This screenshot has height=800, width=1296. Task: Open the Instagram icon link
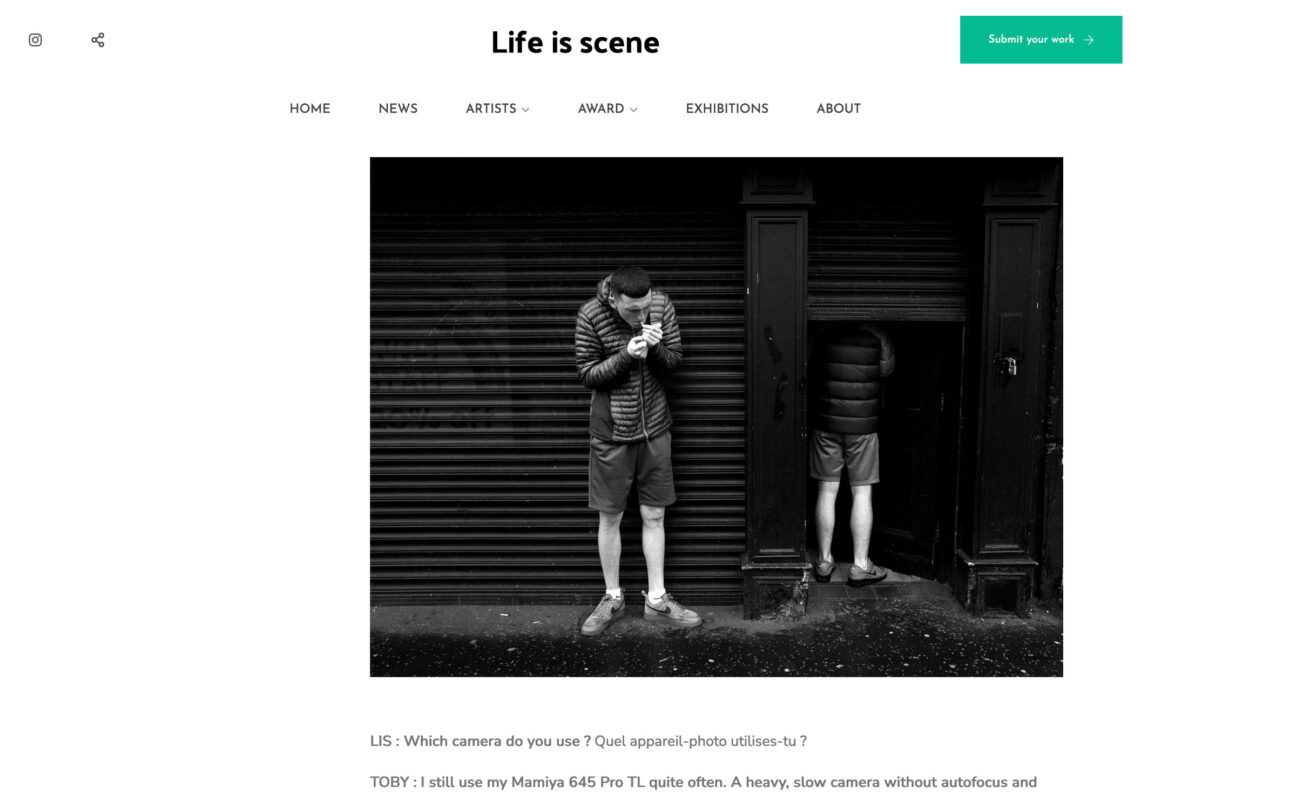pyautogui.click(x=35, y=40)
